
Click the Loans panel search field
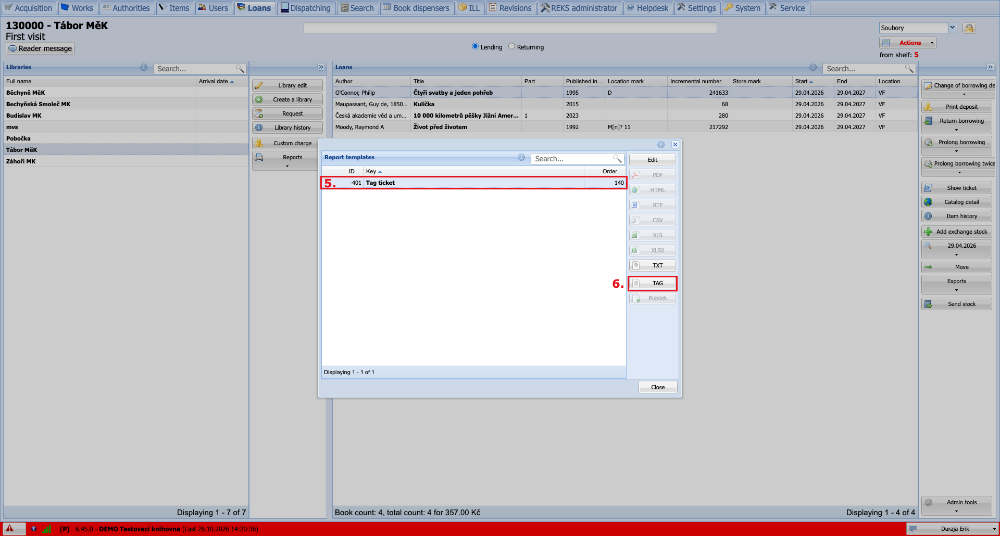click(864, 68)
